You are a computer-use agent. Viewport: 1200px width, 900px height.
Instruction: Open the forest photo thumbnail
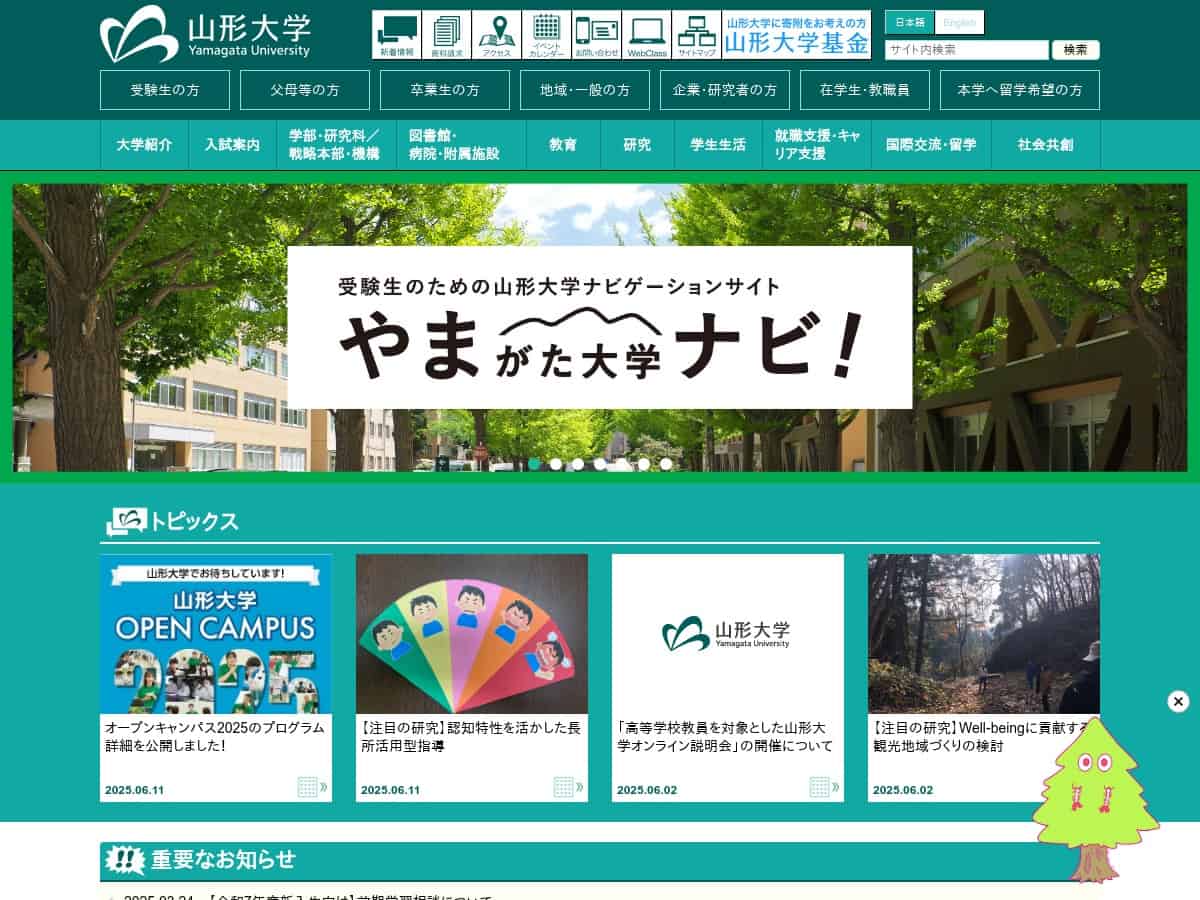click(984, 634)
